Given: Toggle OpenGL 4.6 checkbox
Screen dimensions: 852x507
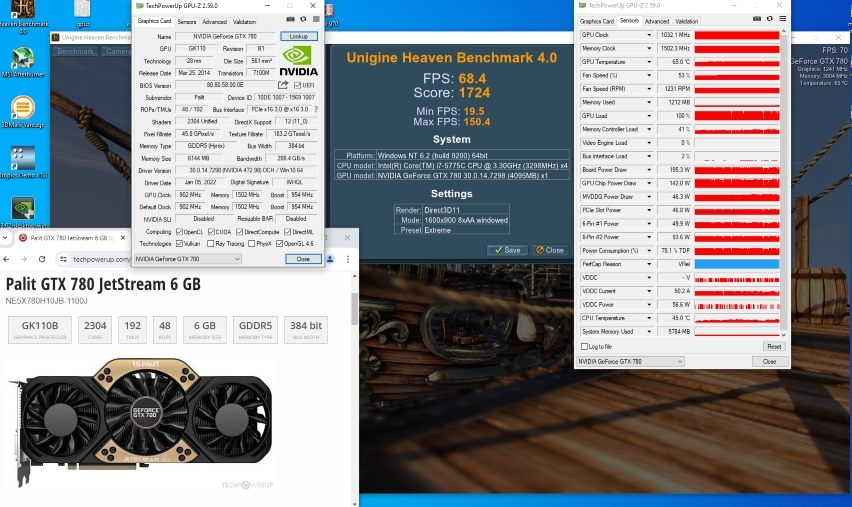Looking at the screenshot, I should pos(279,243).
